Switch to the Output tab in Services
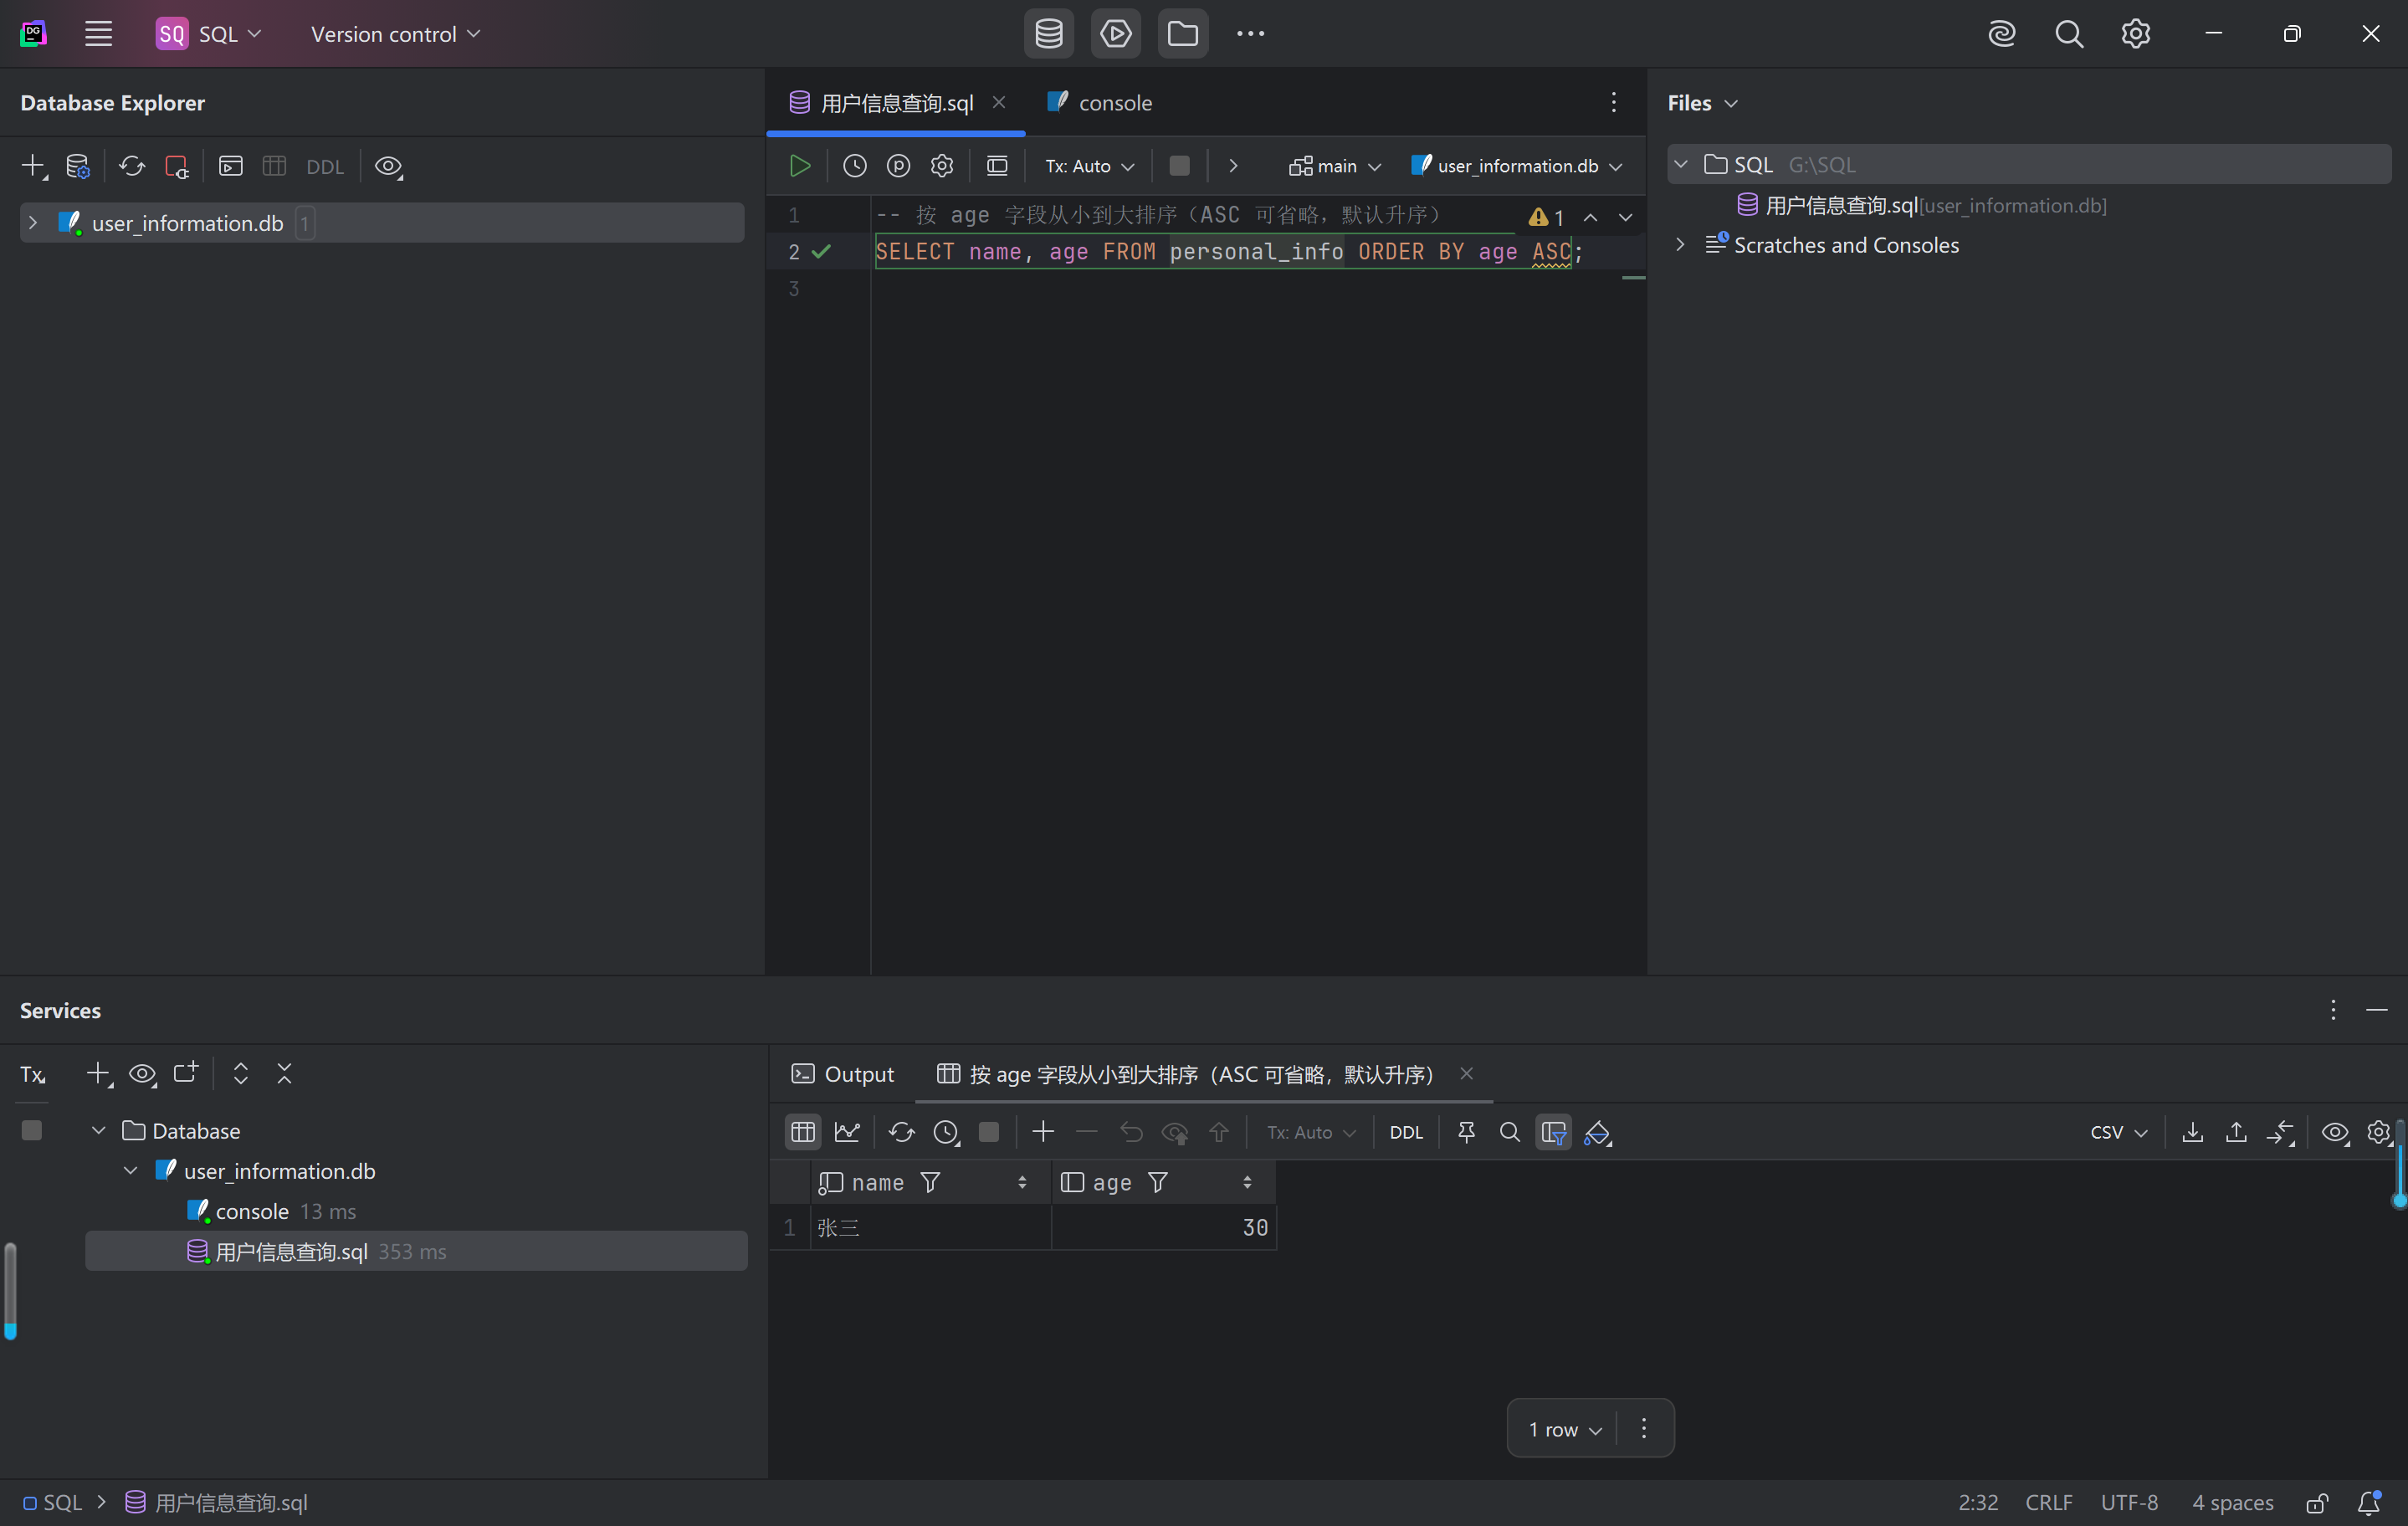The width and height of the screenshot is (2408, 1526). pos(843,1074)
